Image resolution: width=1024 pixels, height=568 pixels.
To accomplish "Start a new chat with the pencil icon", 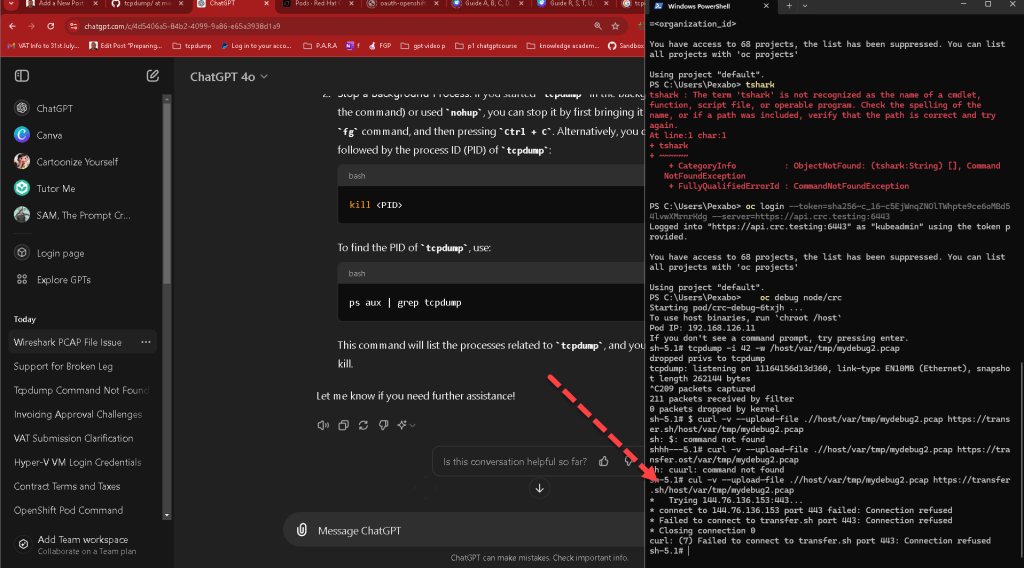I will click(x=152, y=76).
